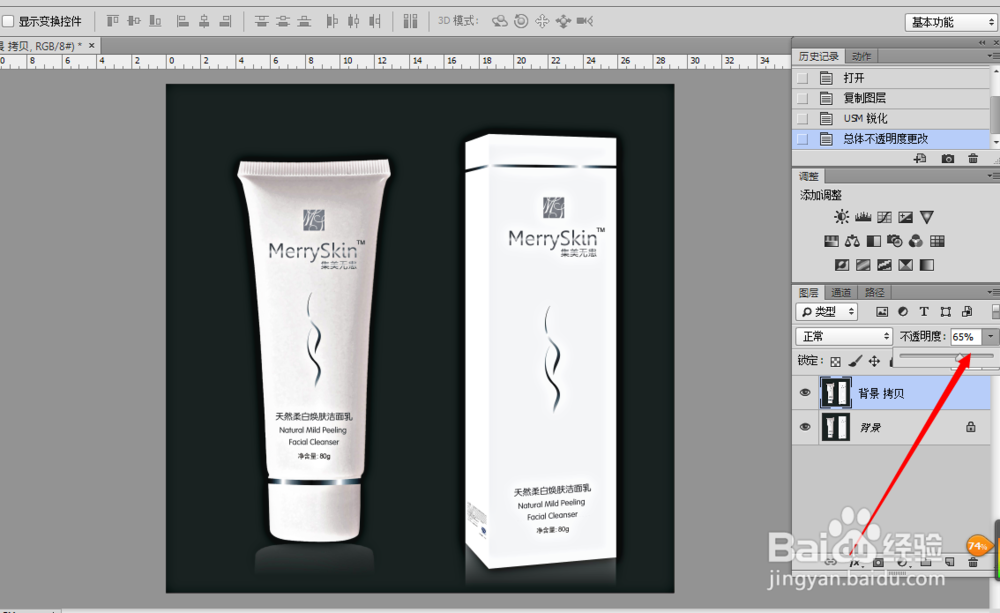The height and width of the screenshot is (613, 1000).
Task: Hide the 背景 layer
Action: [805, 427]
